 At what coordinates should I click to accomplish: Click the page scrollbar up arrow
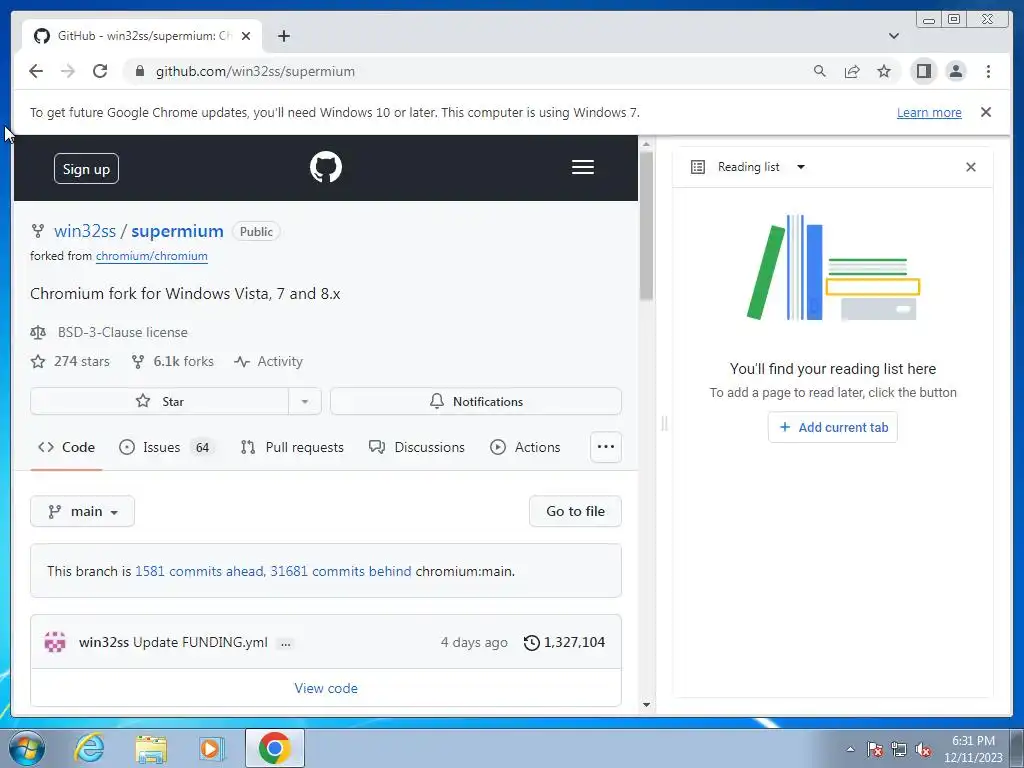click(x=647, y=144)
